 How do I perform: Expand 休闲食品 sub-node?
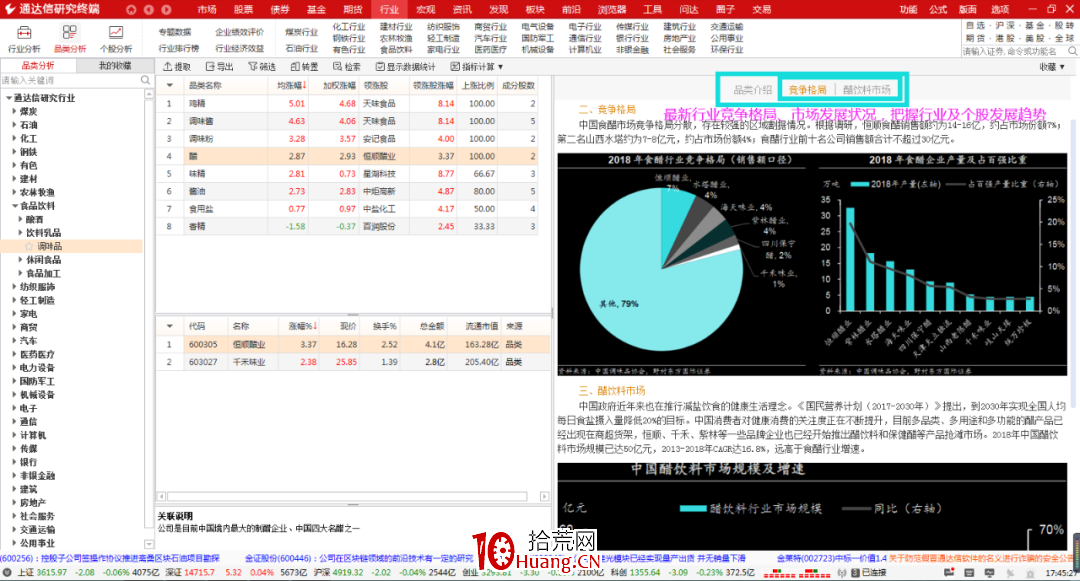point(21,260)
